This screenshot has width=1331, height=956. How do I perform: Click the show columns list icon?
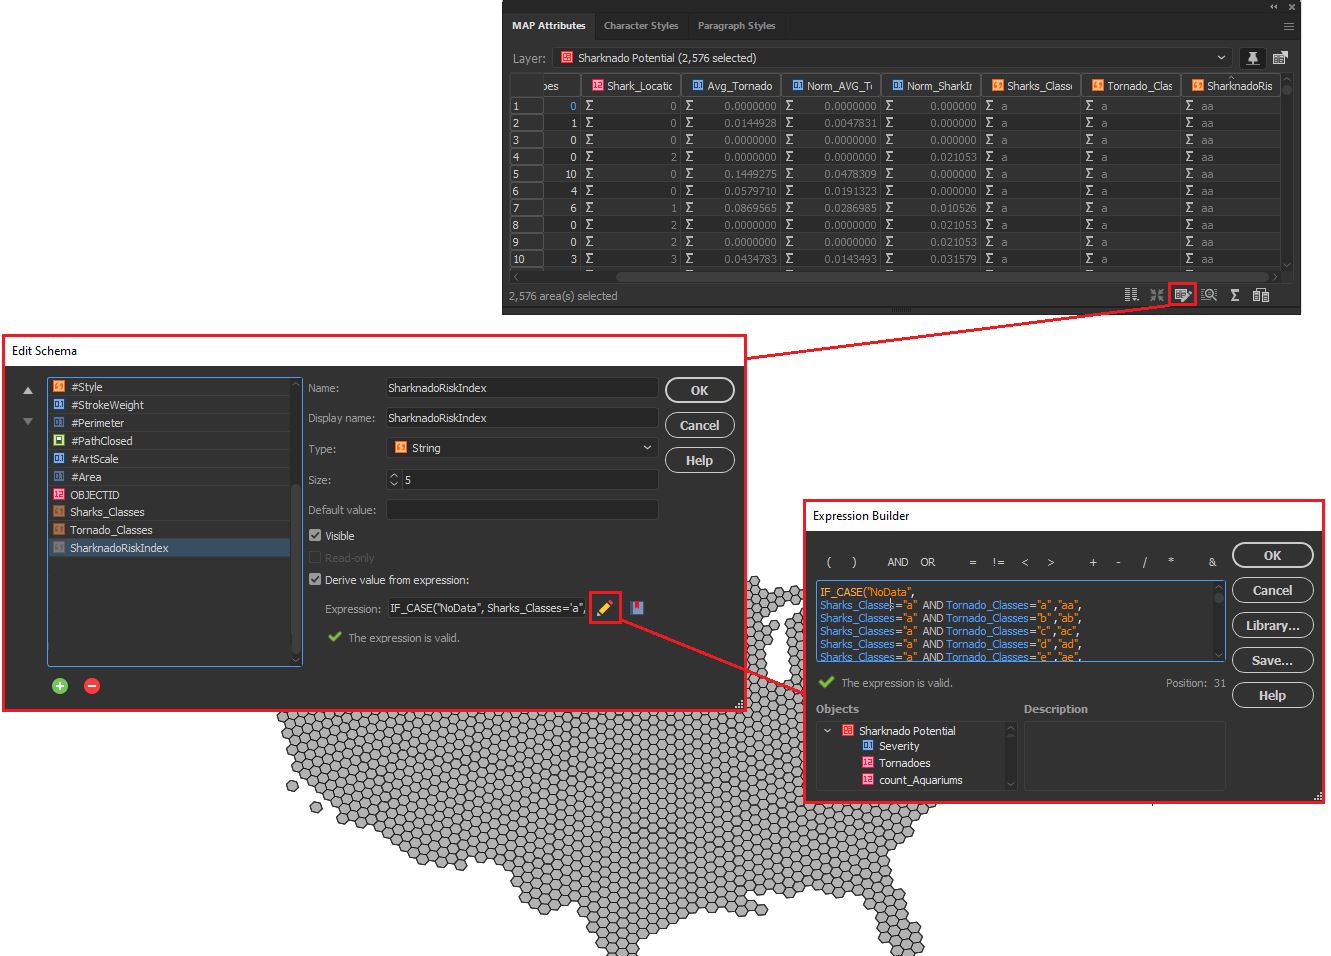point(1131,294)
